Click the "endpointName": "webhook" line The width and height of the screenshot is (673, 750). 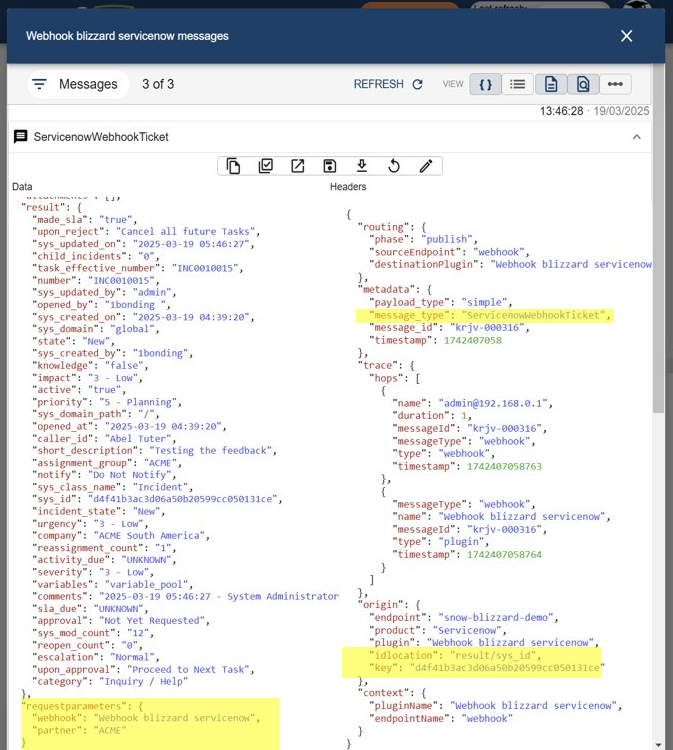441,718
